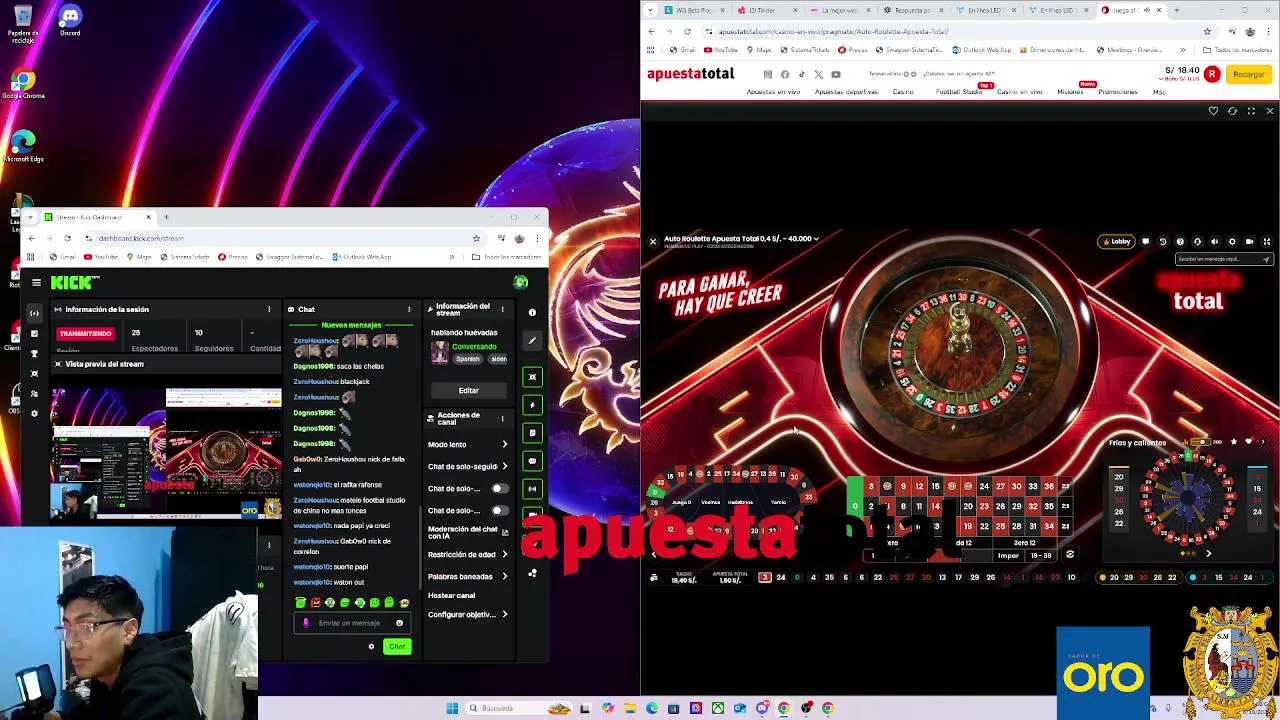Viewport: 1280px width, 720px height.
Task: Open the Football Studio menu item
Action: coord(959,92)
